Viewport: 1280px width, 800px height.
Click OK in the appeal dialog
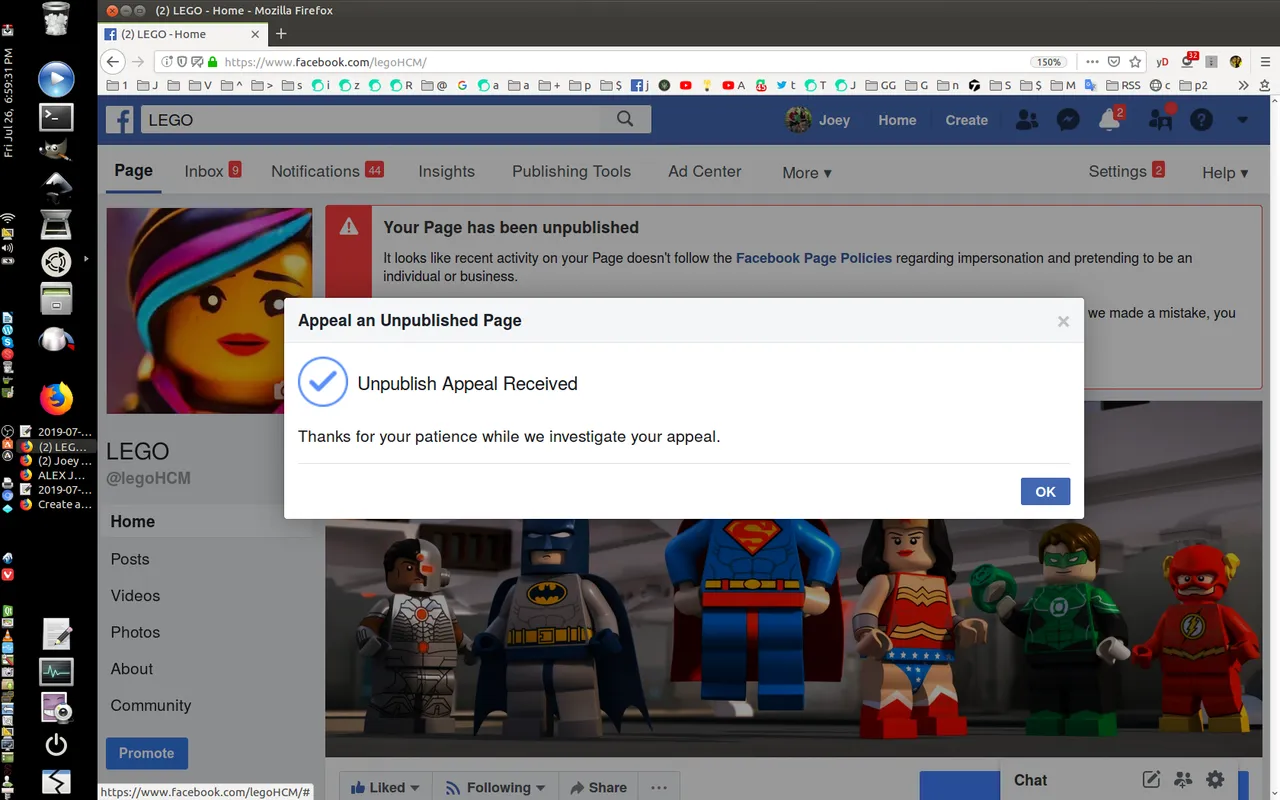(x=1045, y=491)
